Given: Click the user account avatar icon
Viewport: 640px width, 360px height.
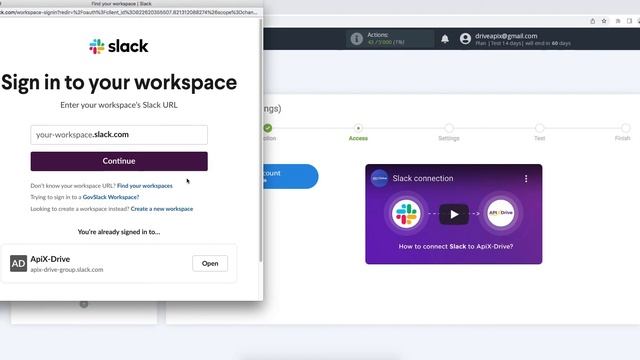Looking at the screenshot, I should pyautogui.click(x=465, y=39).
